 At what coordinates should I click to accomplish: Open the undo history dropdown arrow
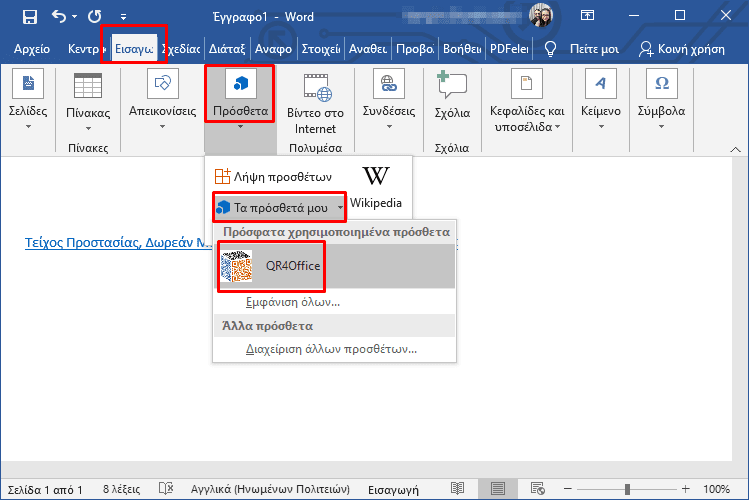click(x=74, y=17)
